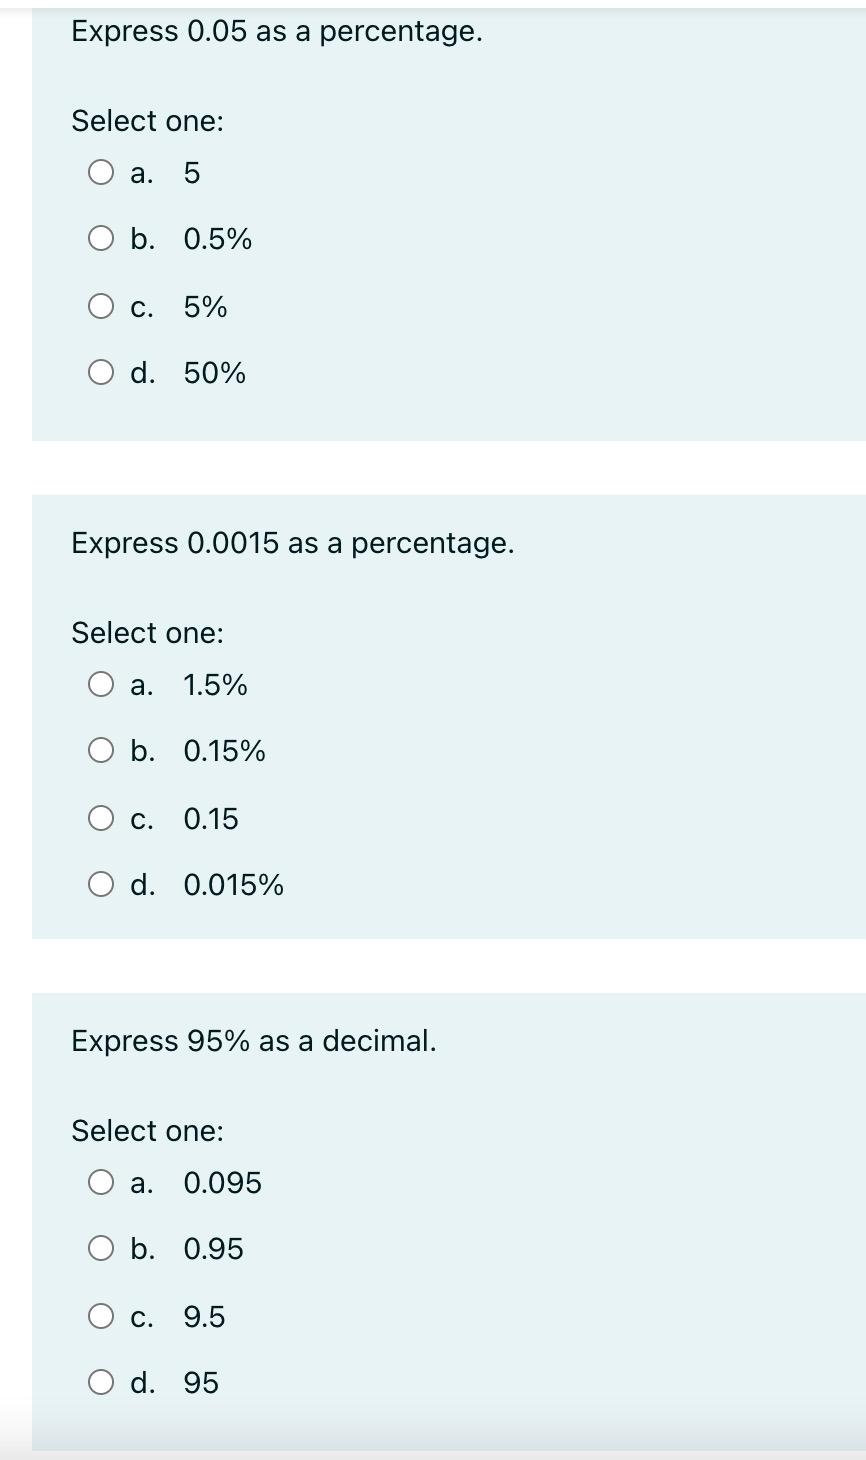The image size is (866, 1460).
Task: Select the 9.5 radio button
Action: pyautogui.click(x=101, y=1316)
